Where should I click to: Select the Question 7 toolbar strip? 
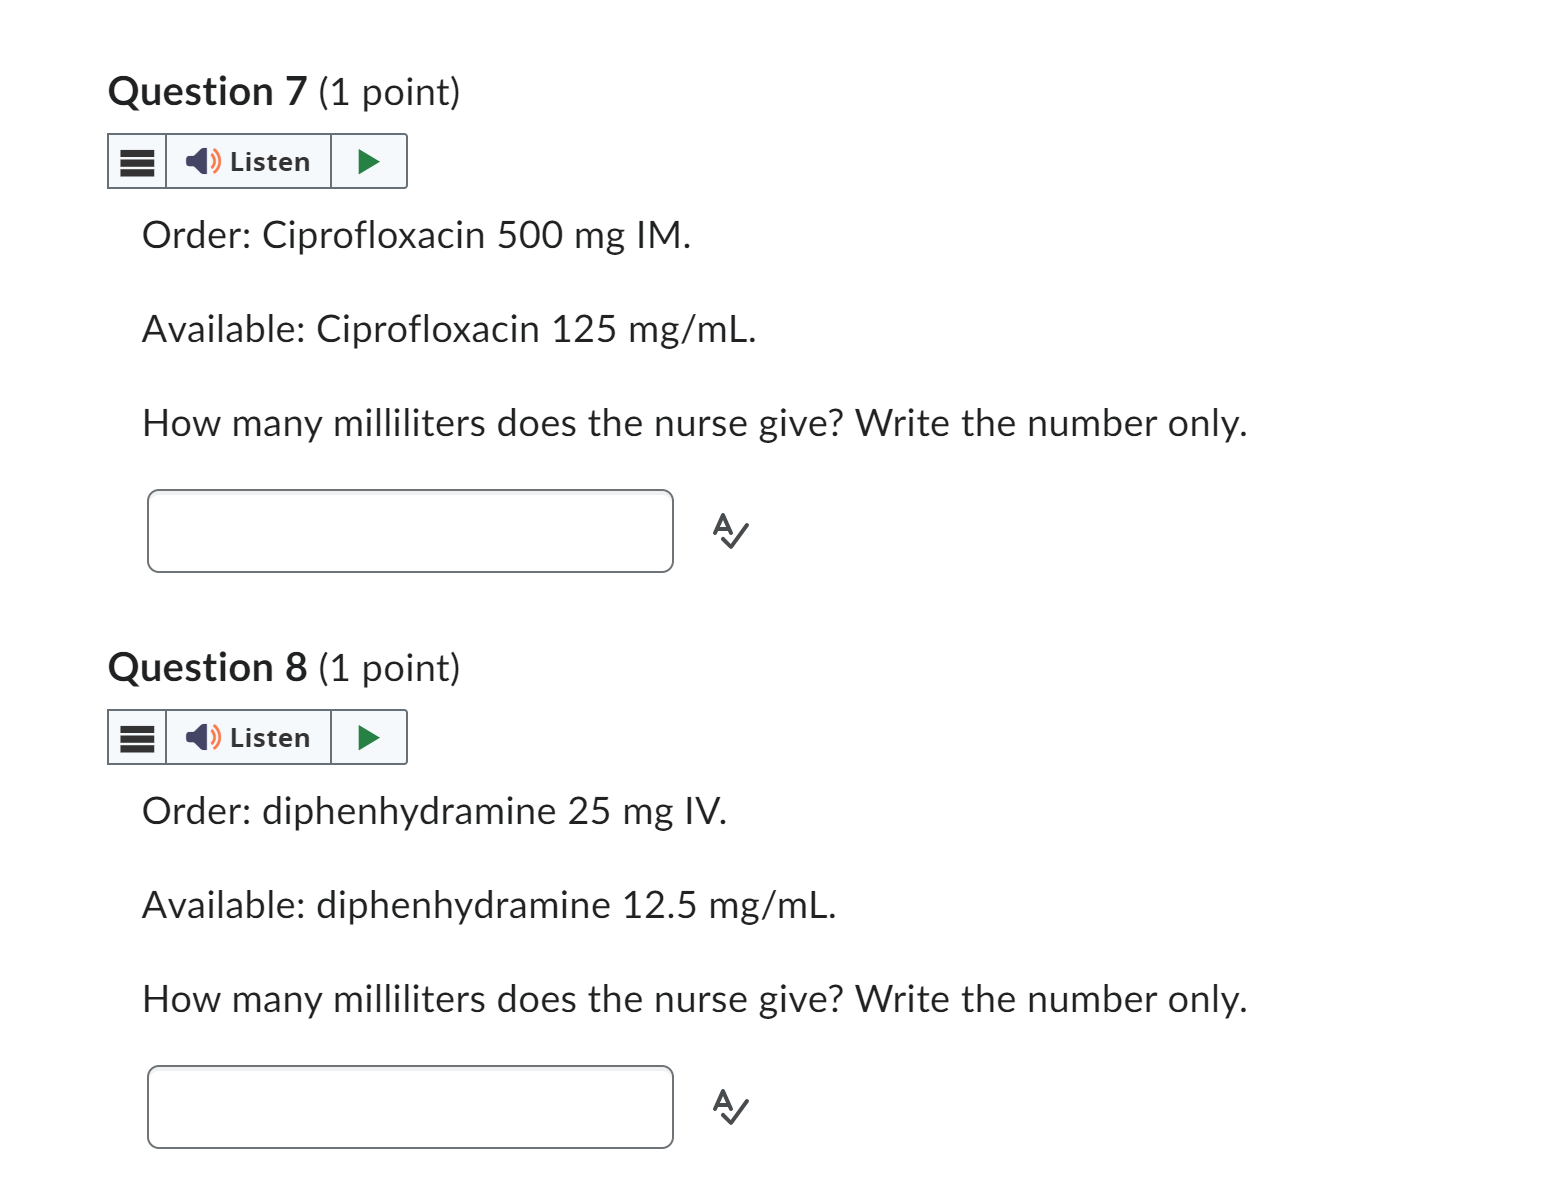257,161
